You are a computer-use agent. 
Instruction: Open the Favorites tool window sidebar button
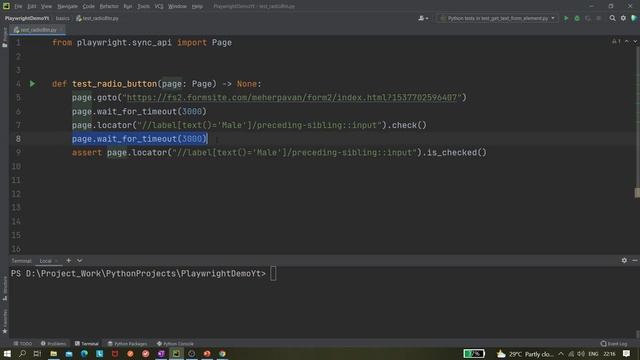coord(4,322)
